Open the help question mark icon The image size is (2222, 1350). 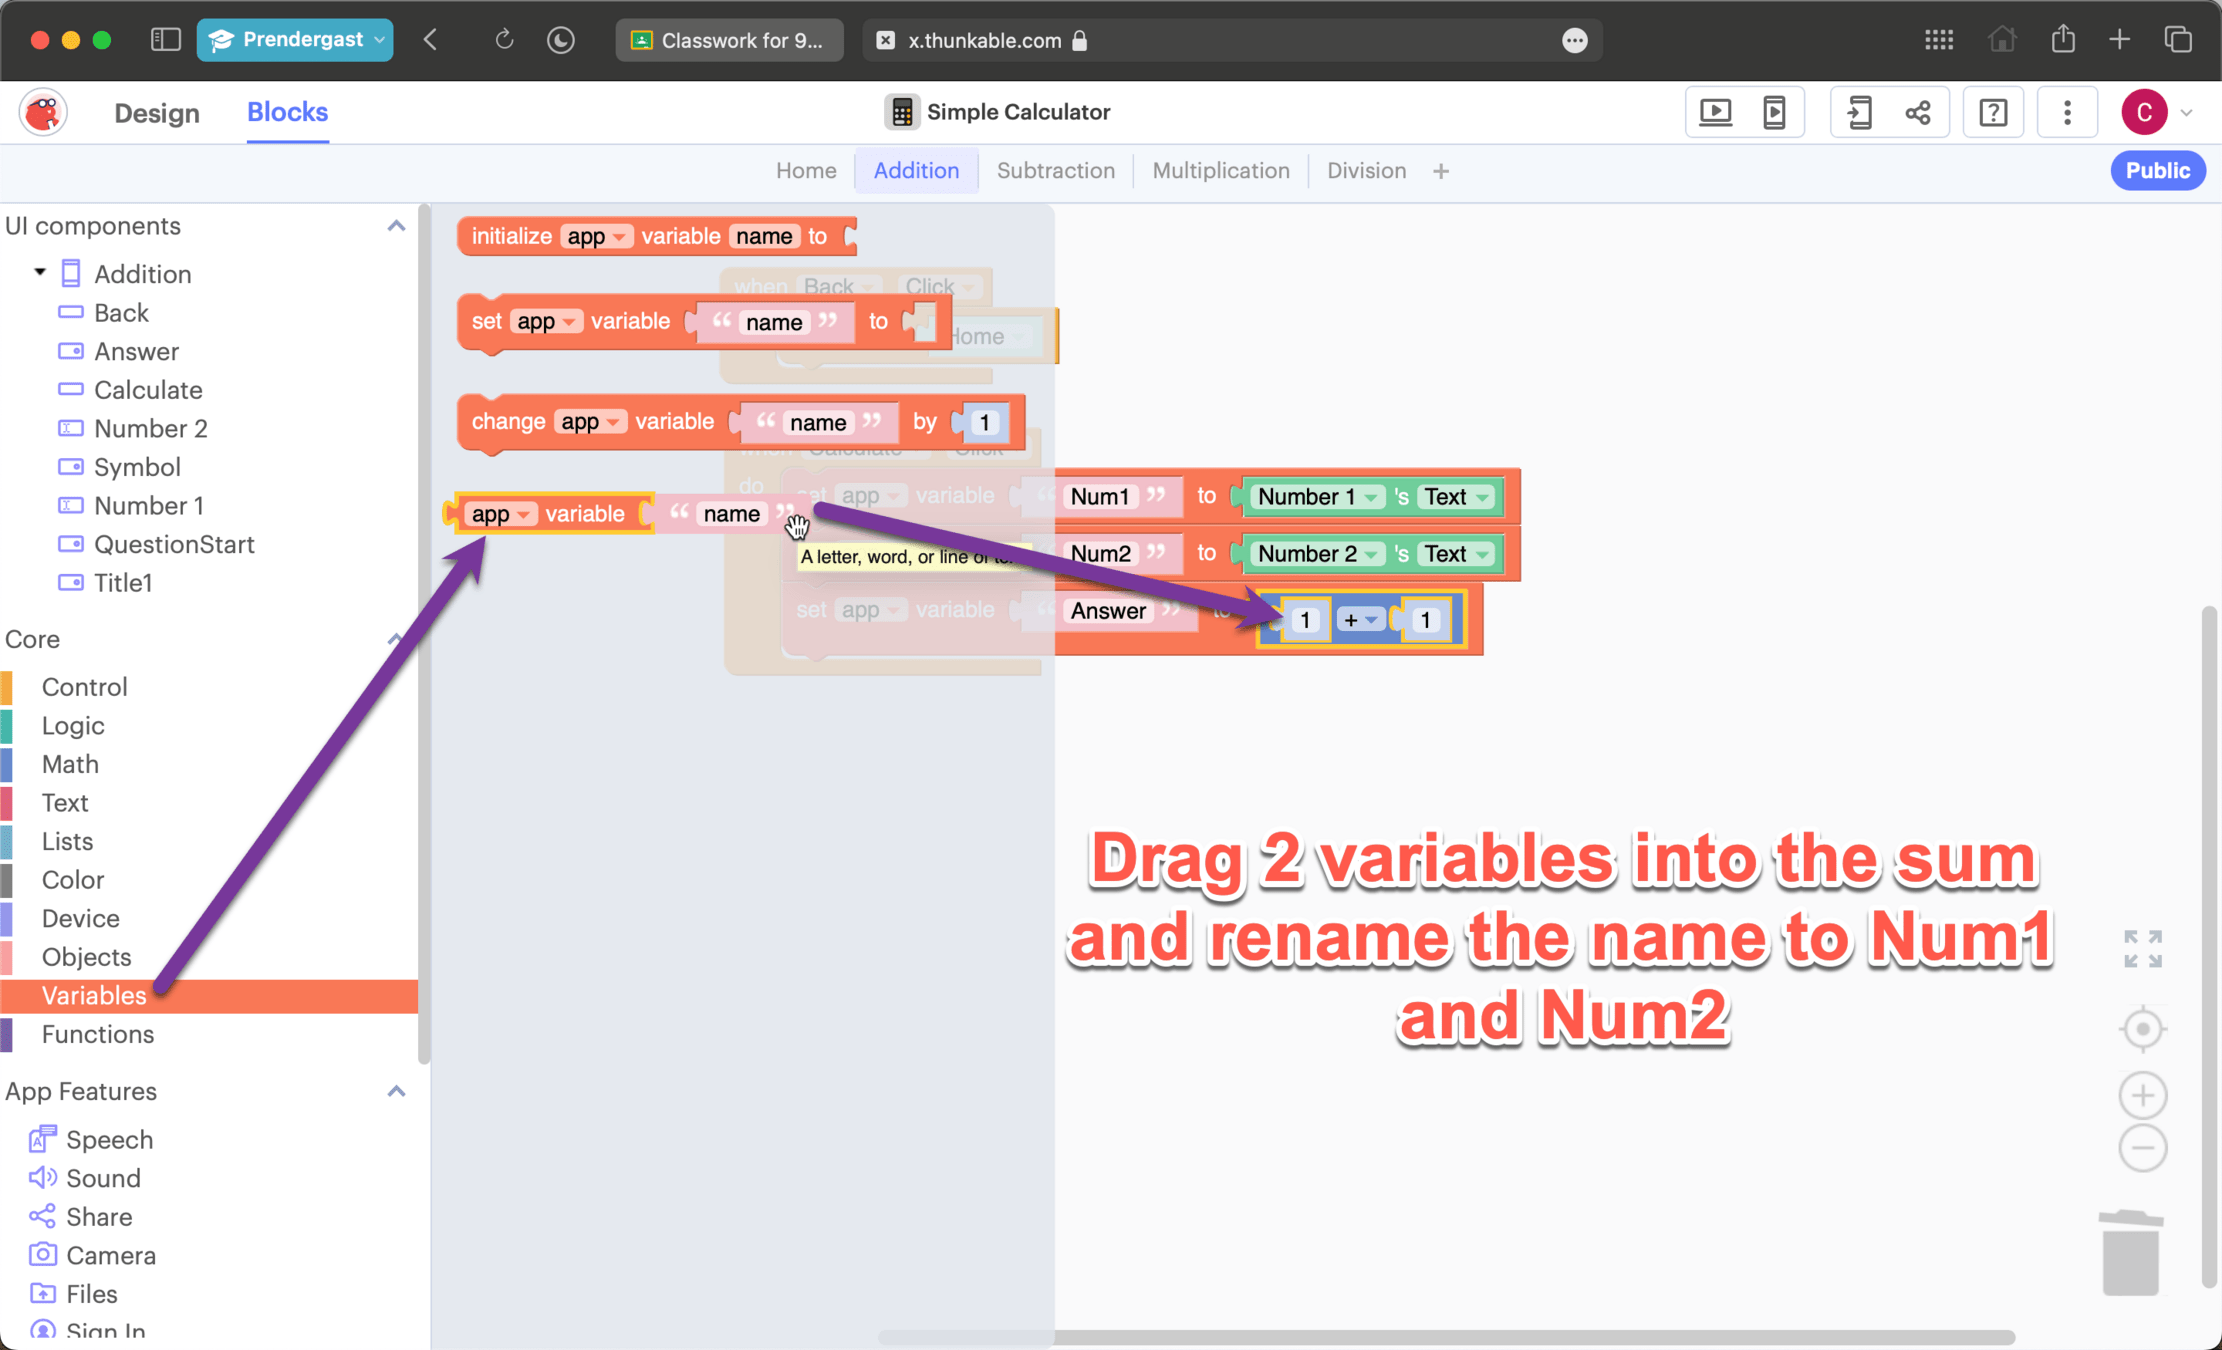point(1993,112)
